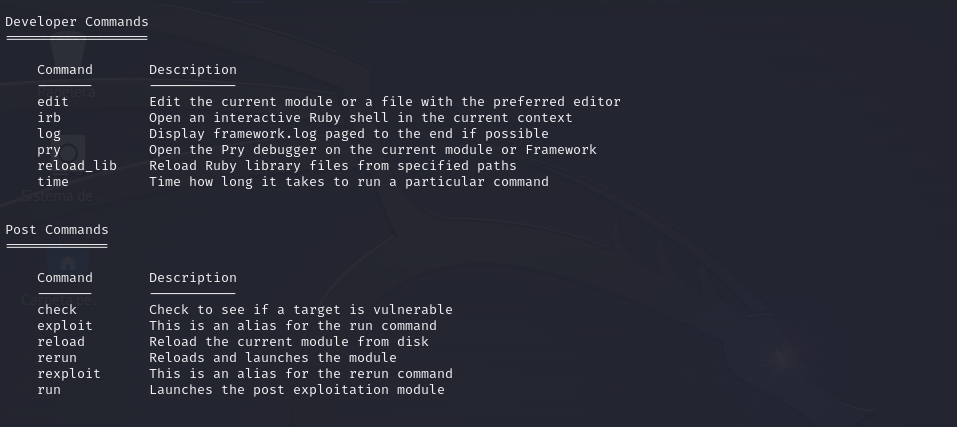
Task: Click 'Description' header under Developer Commands
Action: click(193, 70)
